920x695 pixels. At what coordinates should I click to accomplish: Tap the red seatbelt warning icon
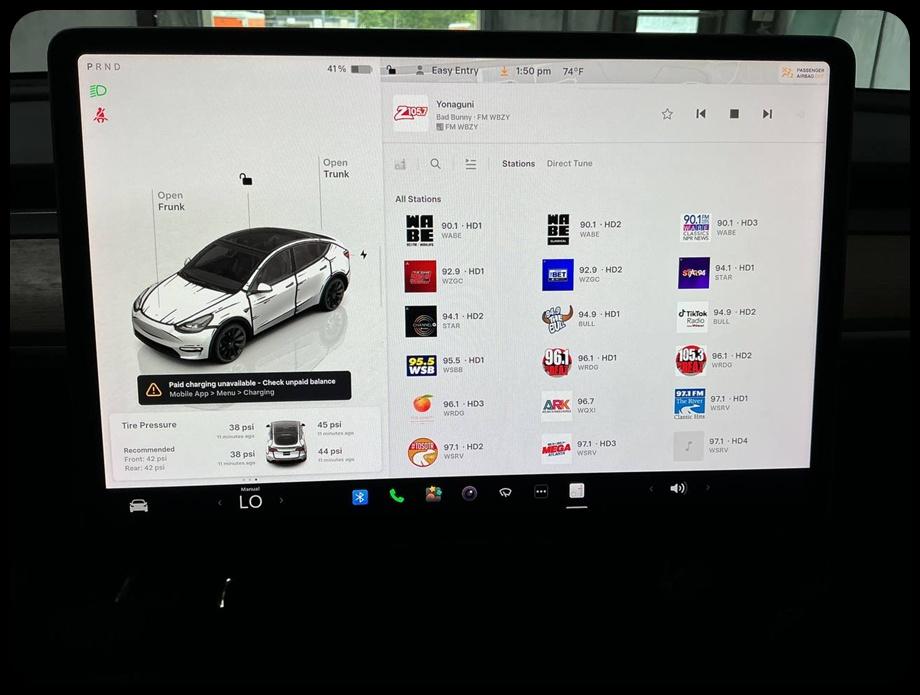(100, 115)
